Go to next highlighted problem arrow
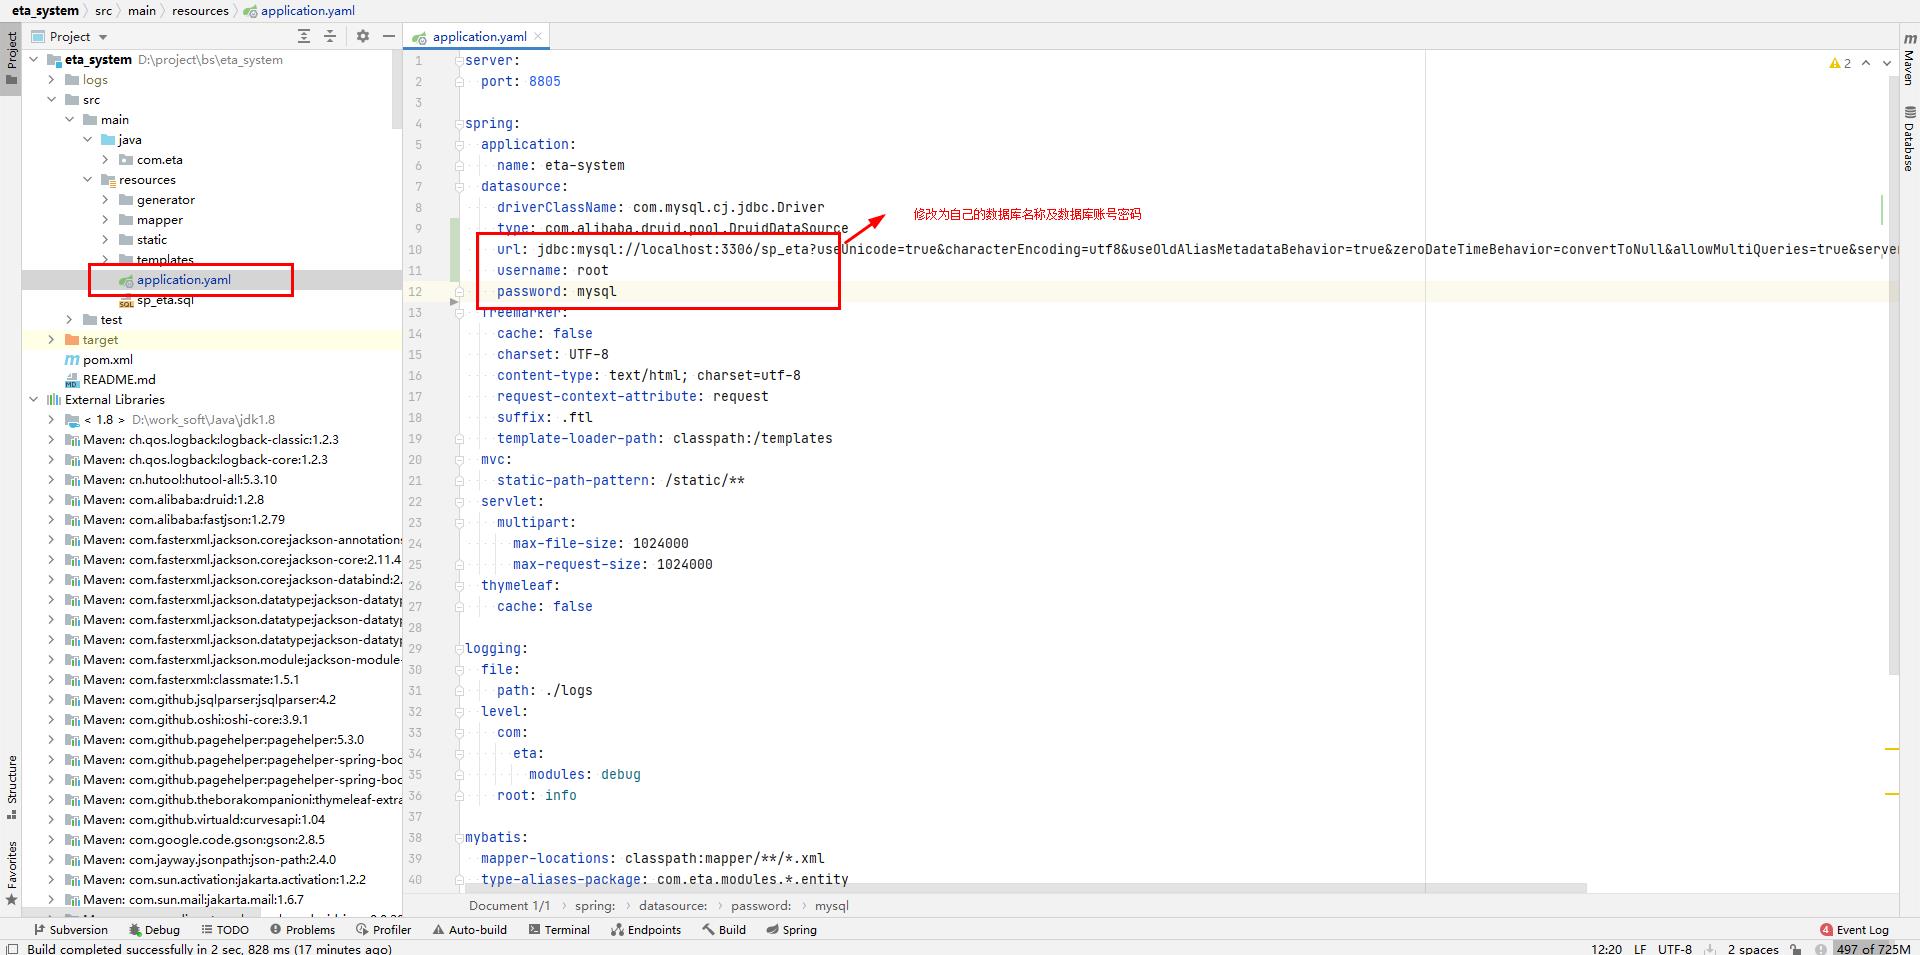 click(x=1887, y=63)
